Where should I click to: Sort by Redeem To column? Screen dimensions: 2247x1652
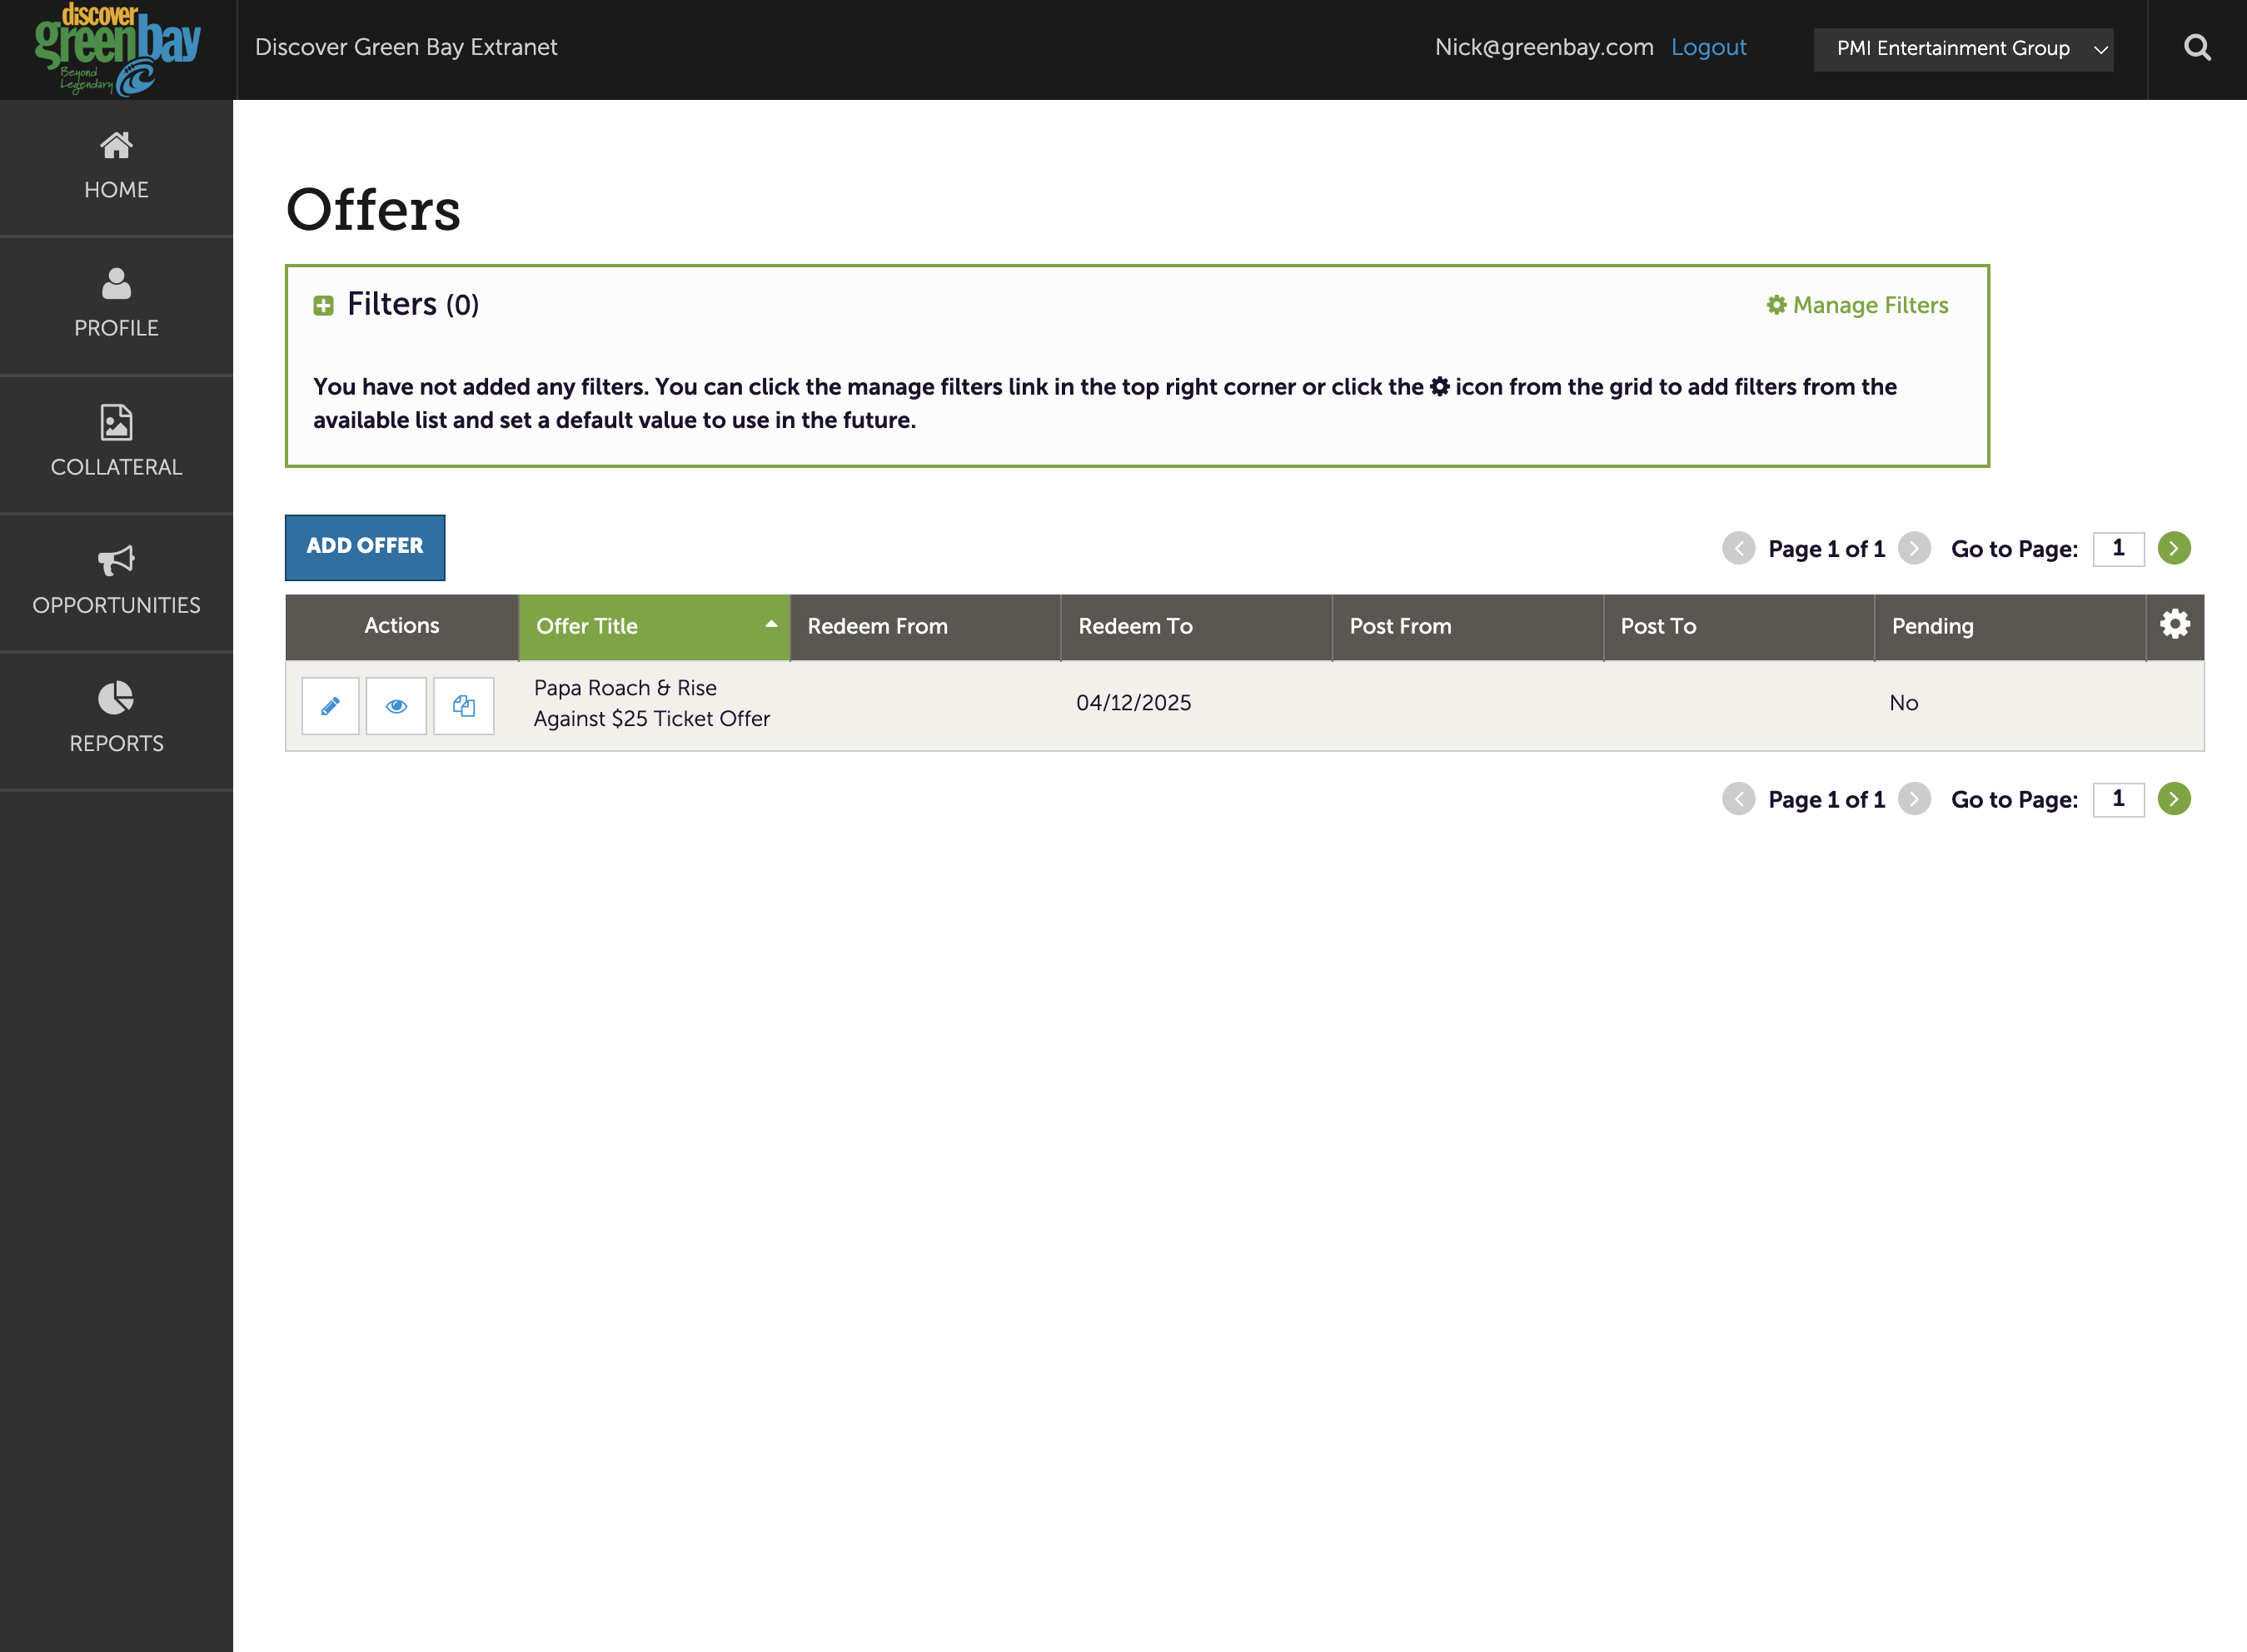pos(1196,627)
